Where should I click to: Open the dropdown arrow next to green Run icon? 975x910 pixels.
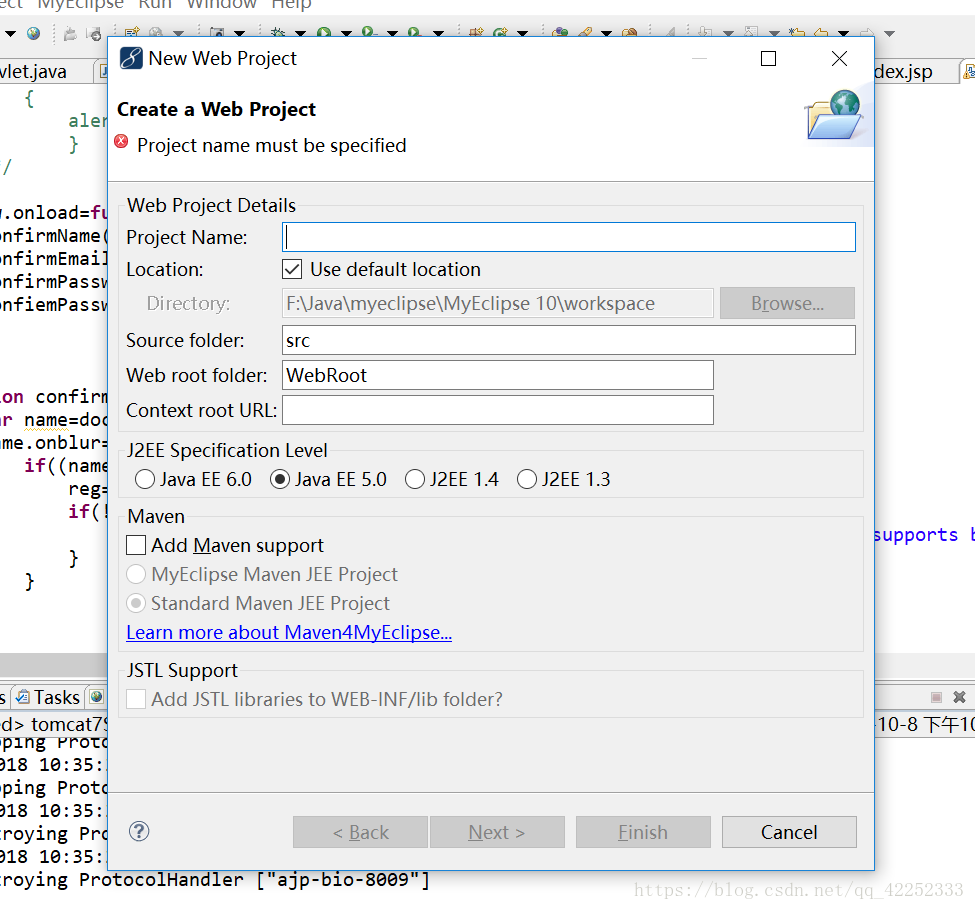tap(346, 33)
